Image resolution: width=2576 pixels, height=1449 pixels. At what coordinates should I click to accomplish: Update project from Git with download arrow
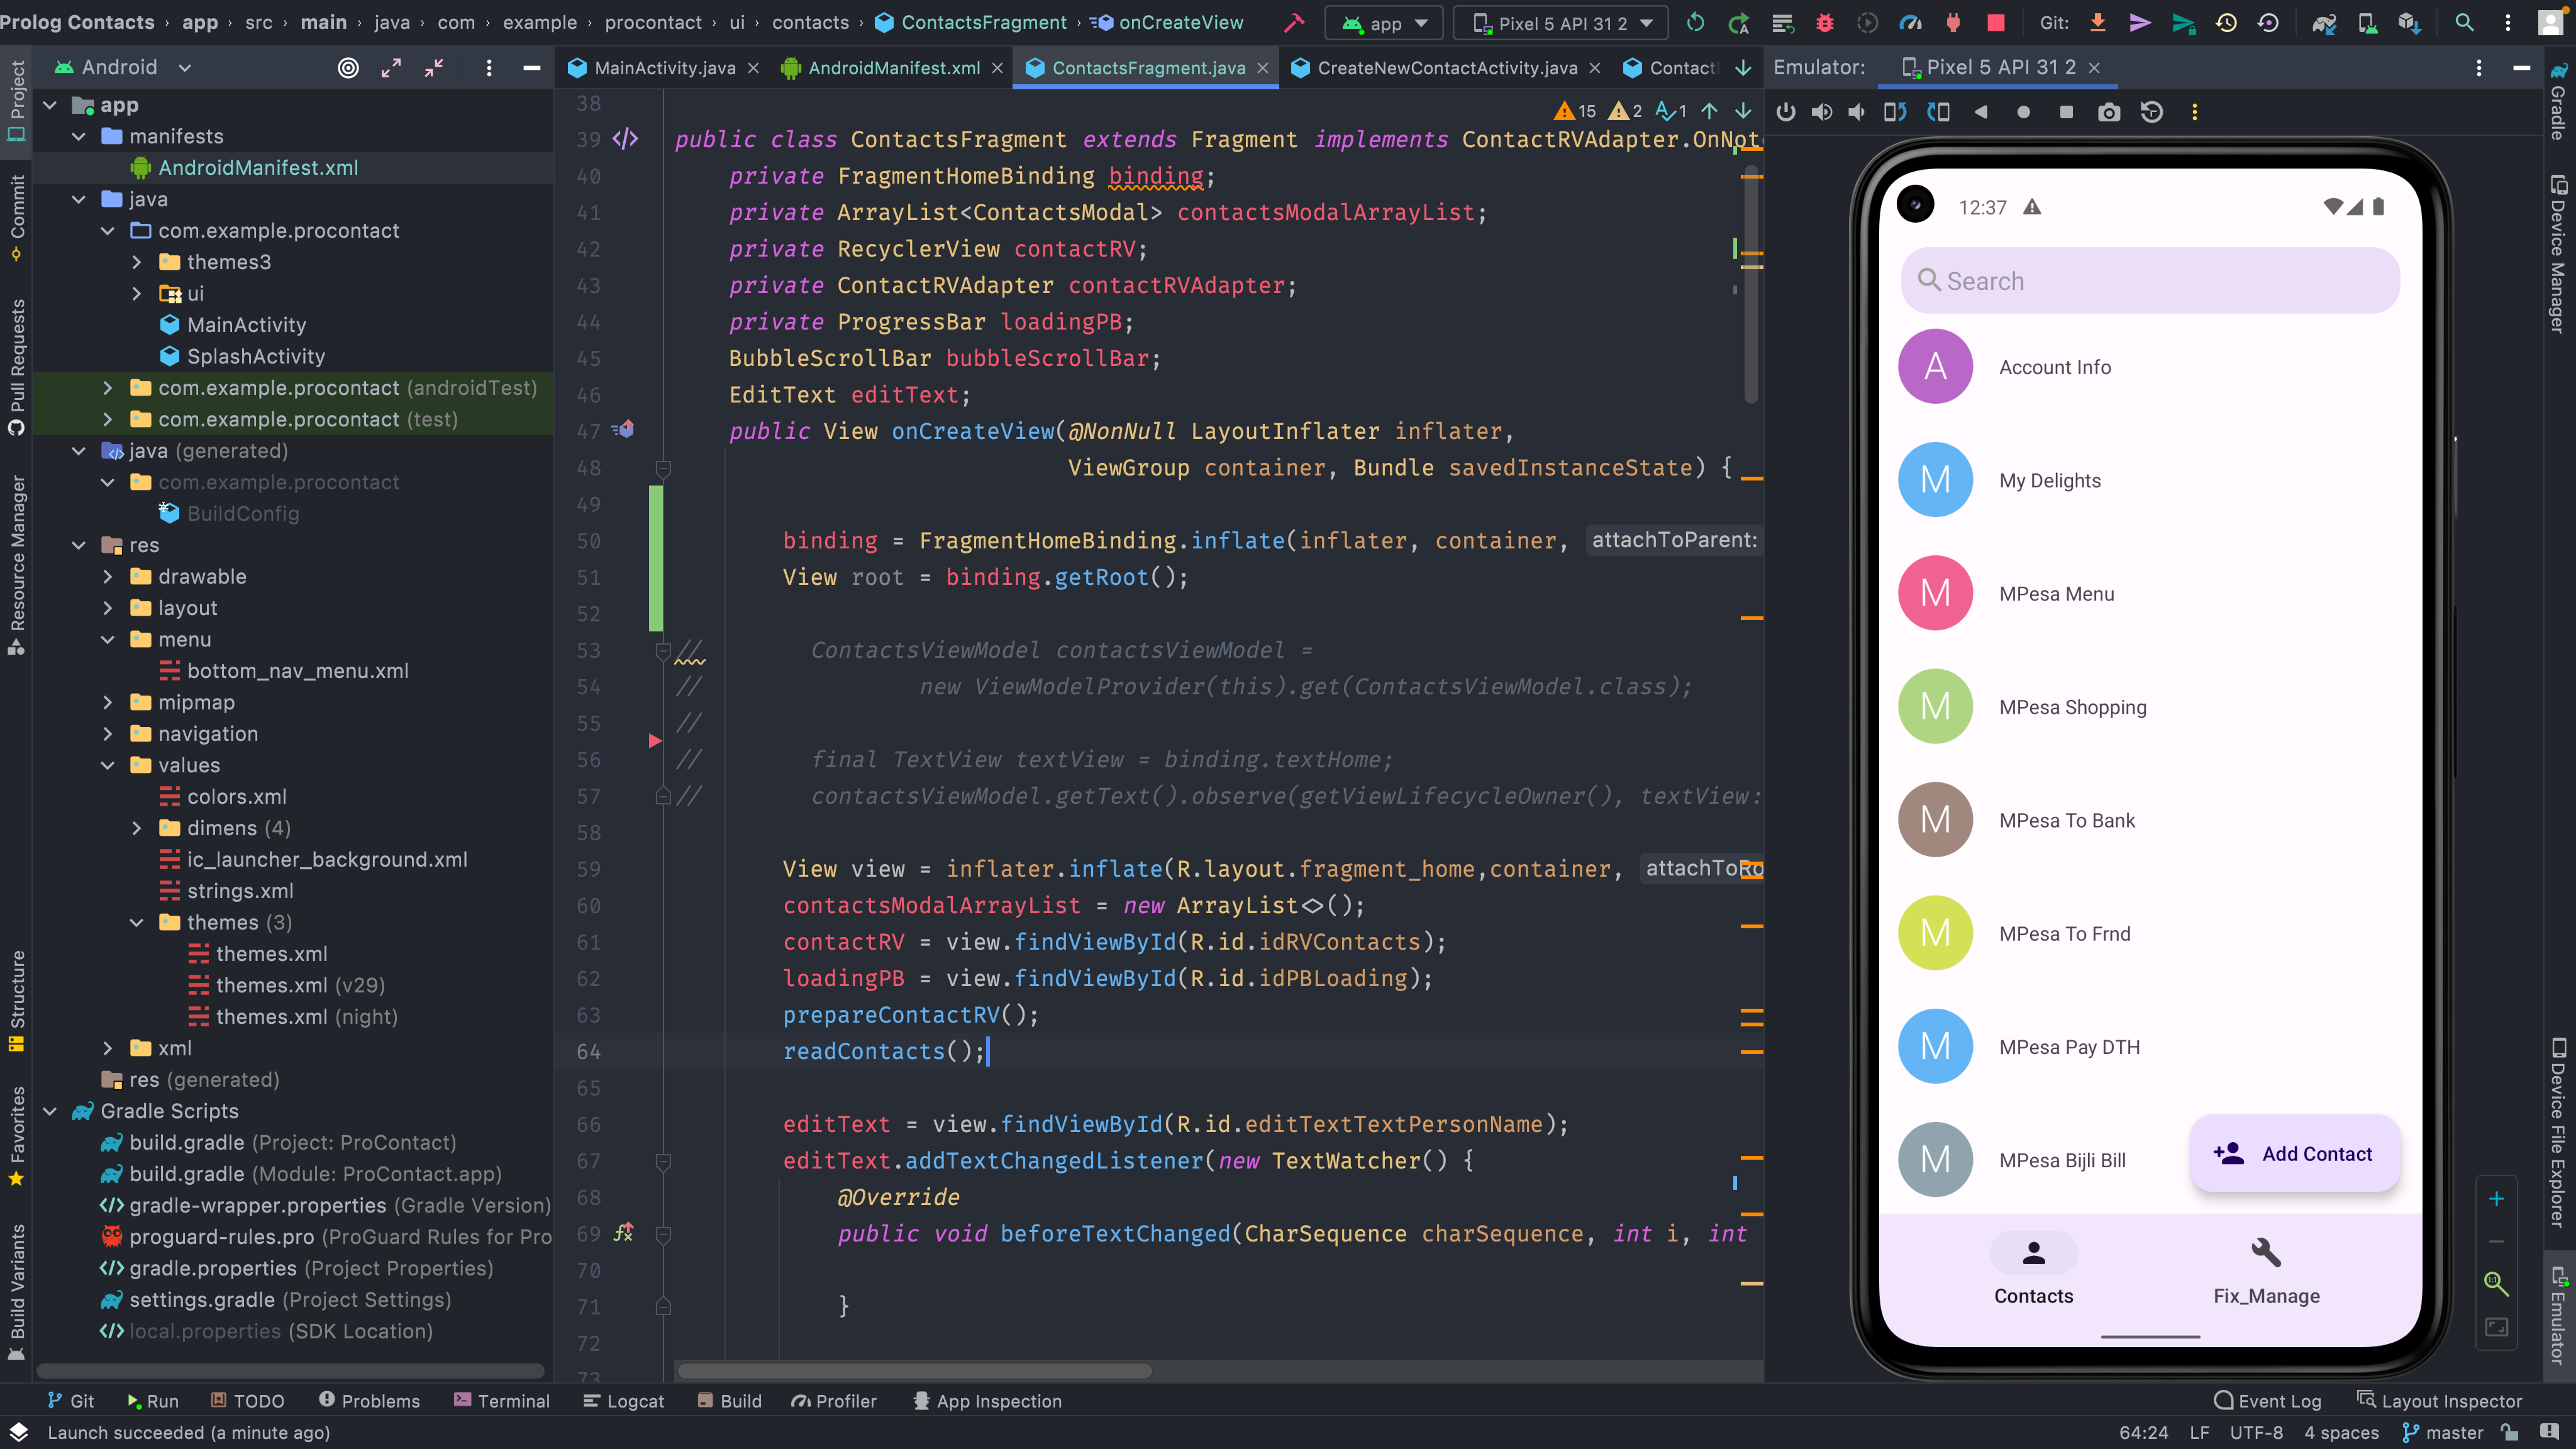[x=2097, y=22]
